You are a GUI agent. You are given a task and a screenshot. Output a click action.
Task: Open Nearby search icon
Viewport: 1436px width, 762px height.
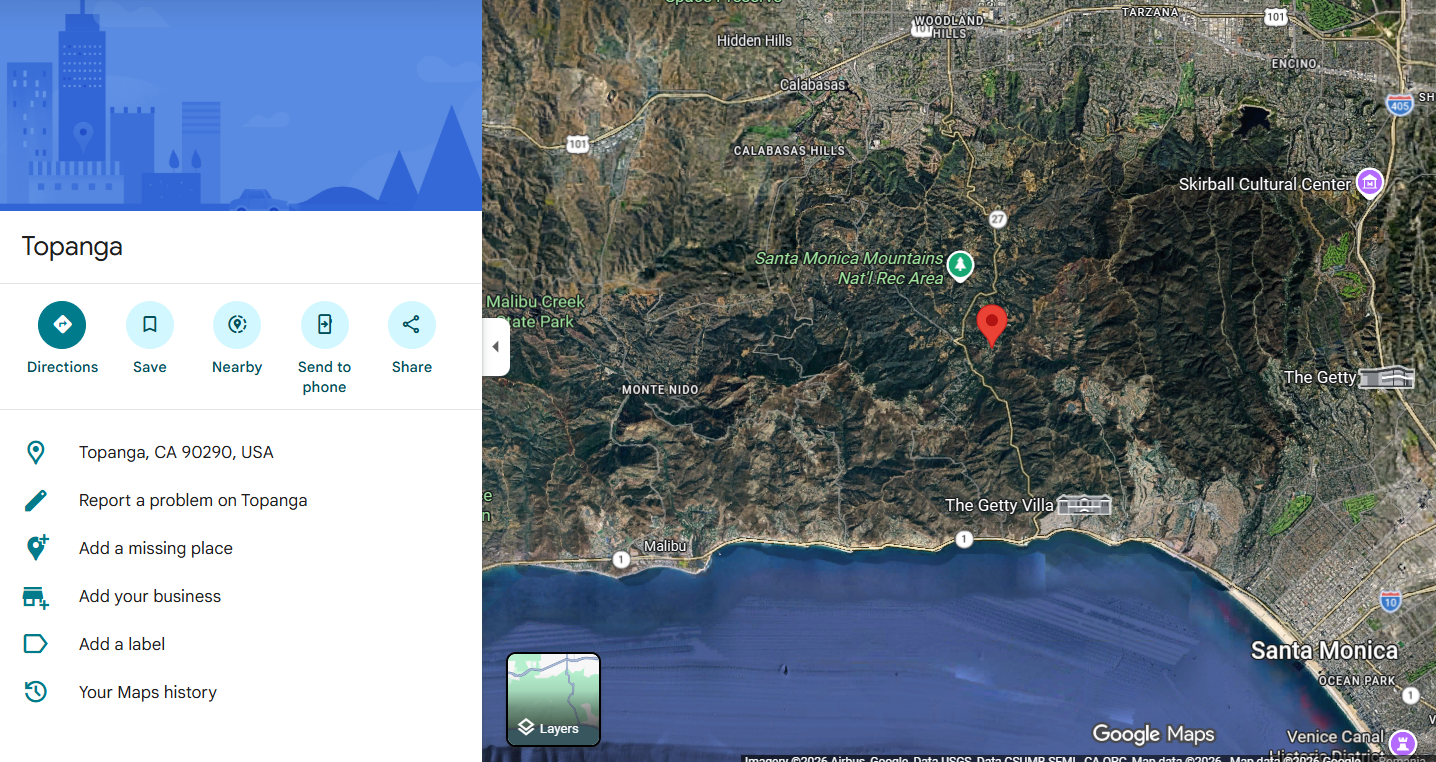pyautogui.click(x=237, y=325)
